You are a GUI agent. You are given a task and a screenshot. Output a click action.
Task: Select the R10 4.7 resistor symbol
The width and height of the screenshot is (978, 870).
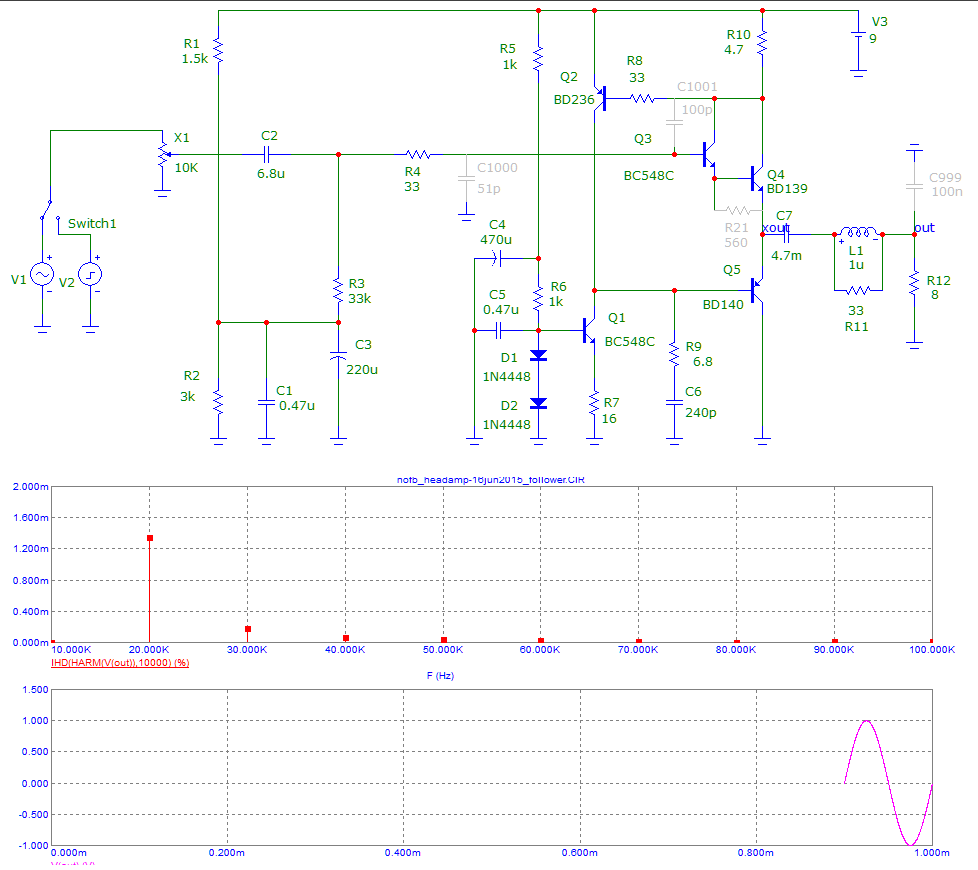(762, 42)
